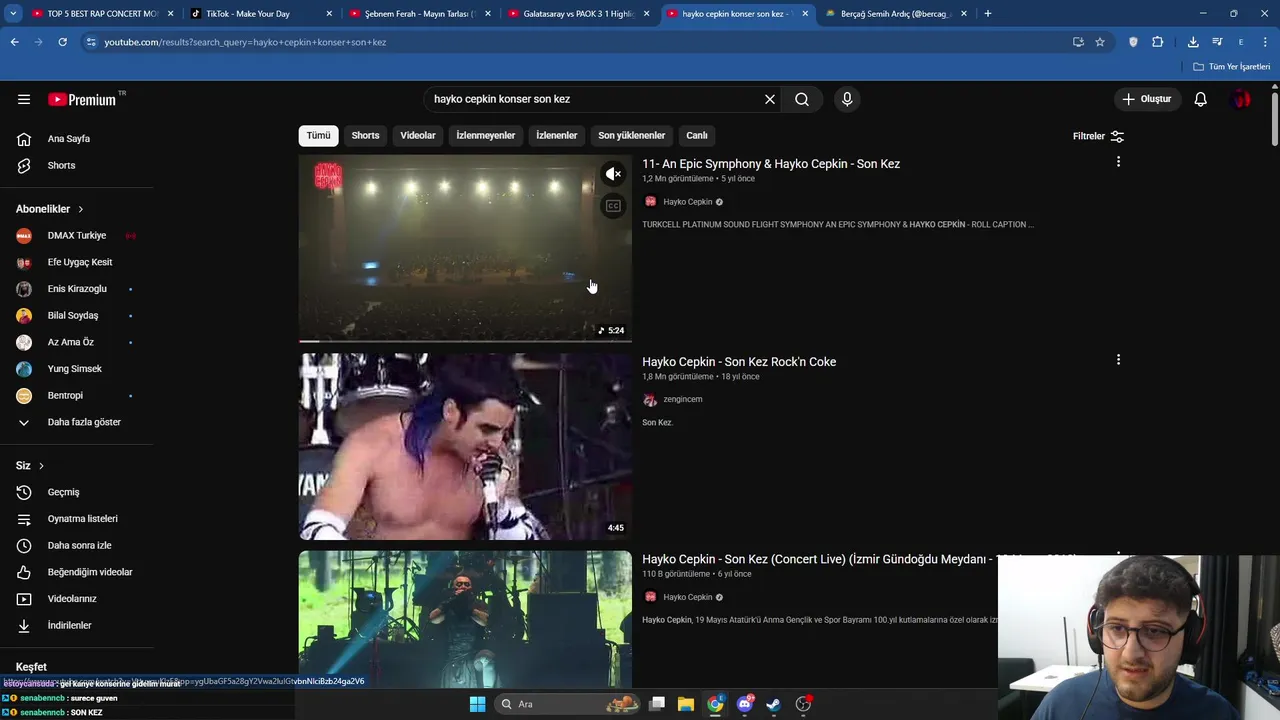The image size is (1280, 720).
Task: Select the Canlı filter chip
Action: (x=697, y=135)
